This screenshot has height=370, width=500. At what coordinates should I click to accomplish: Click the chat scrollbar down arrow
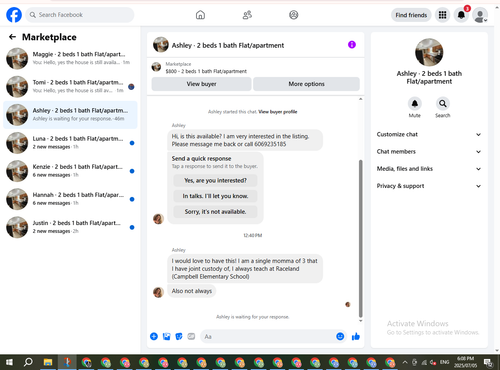tap(360, 321)
